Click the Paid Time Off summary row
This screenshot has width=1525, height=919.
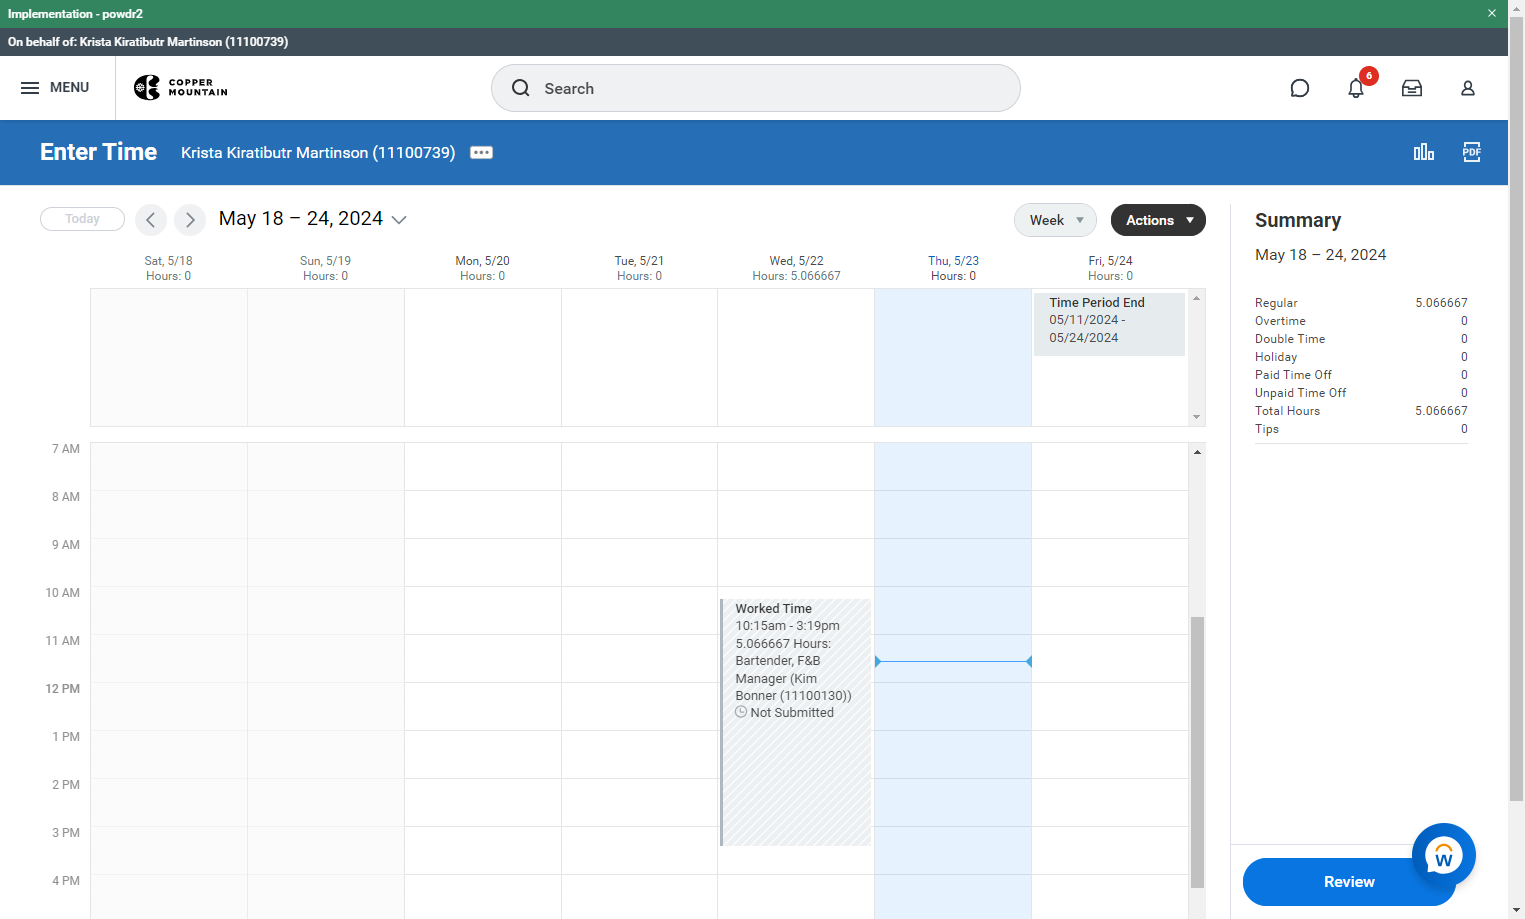(x=1361, y=375)
